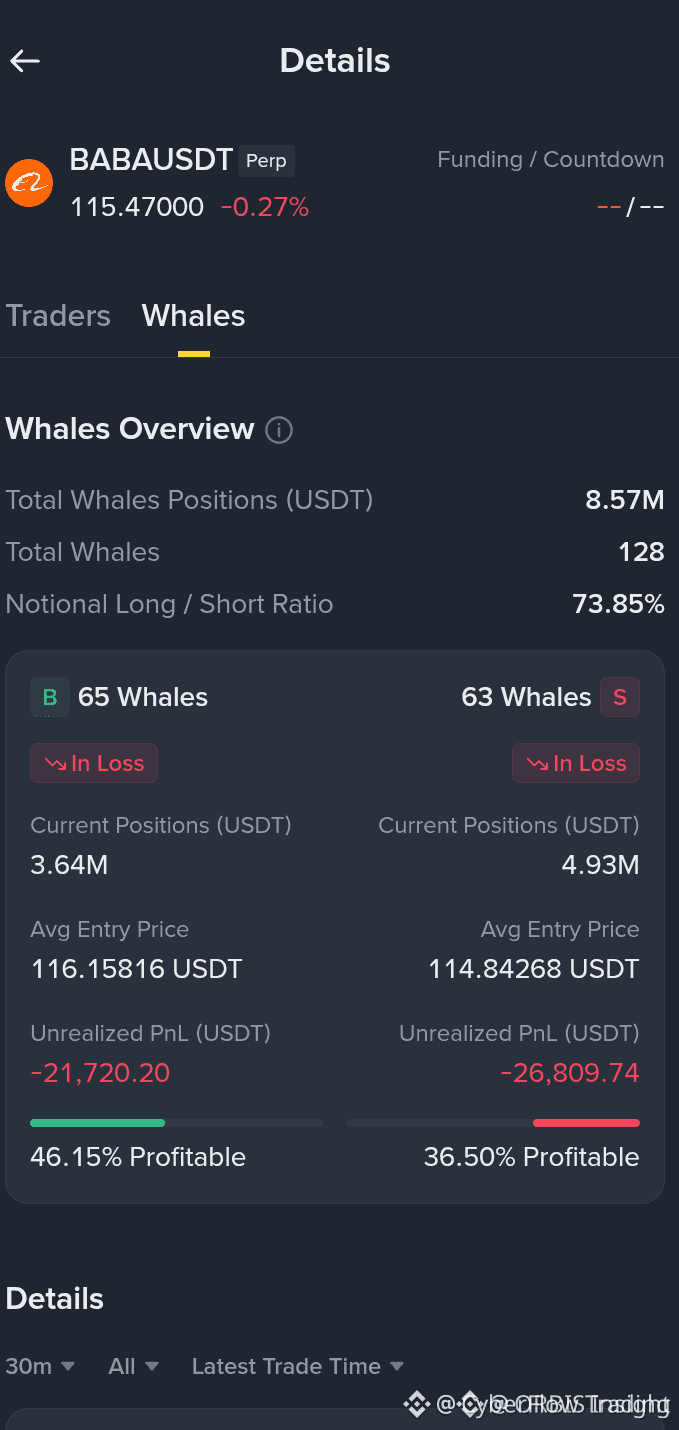Screen dimensions: 679x1430
Task: Tap the back arrow icon
Action: click(25, 61)
